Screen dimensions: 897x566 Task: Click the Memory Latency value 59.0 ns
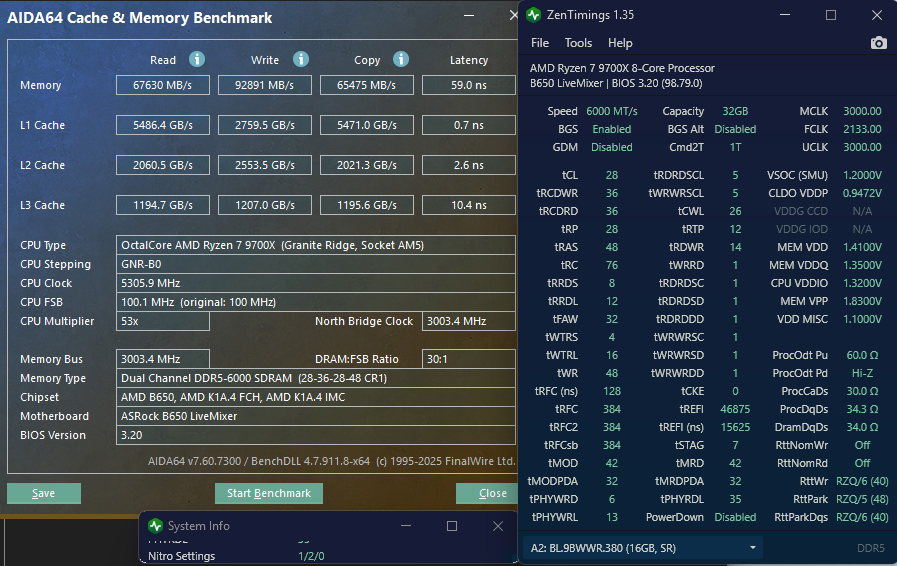pos(469,85)
